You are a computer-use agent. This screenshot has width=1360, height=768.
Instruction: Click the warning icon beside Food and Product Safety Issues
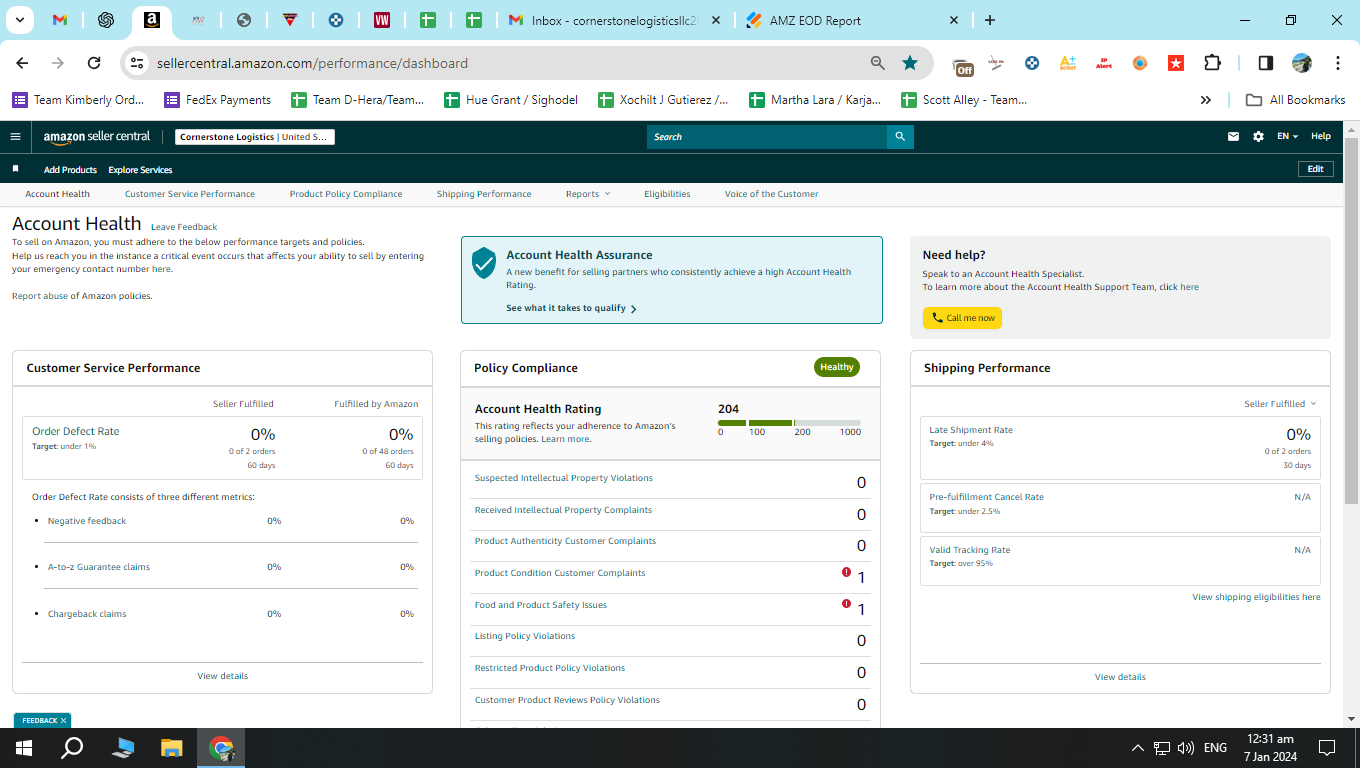[x=846, y=604]
